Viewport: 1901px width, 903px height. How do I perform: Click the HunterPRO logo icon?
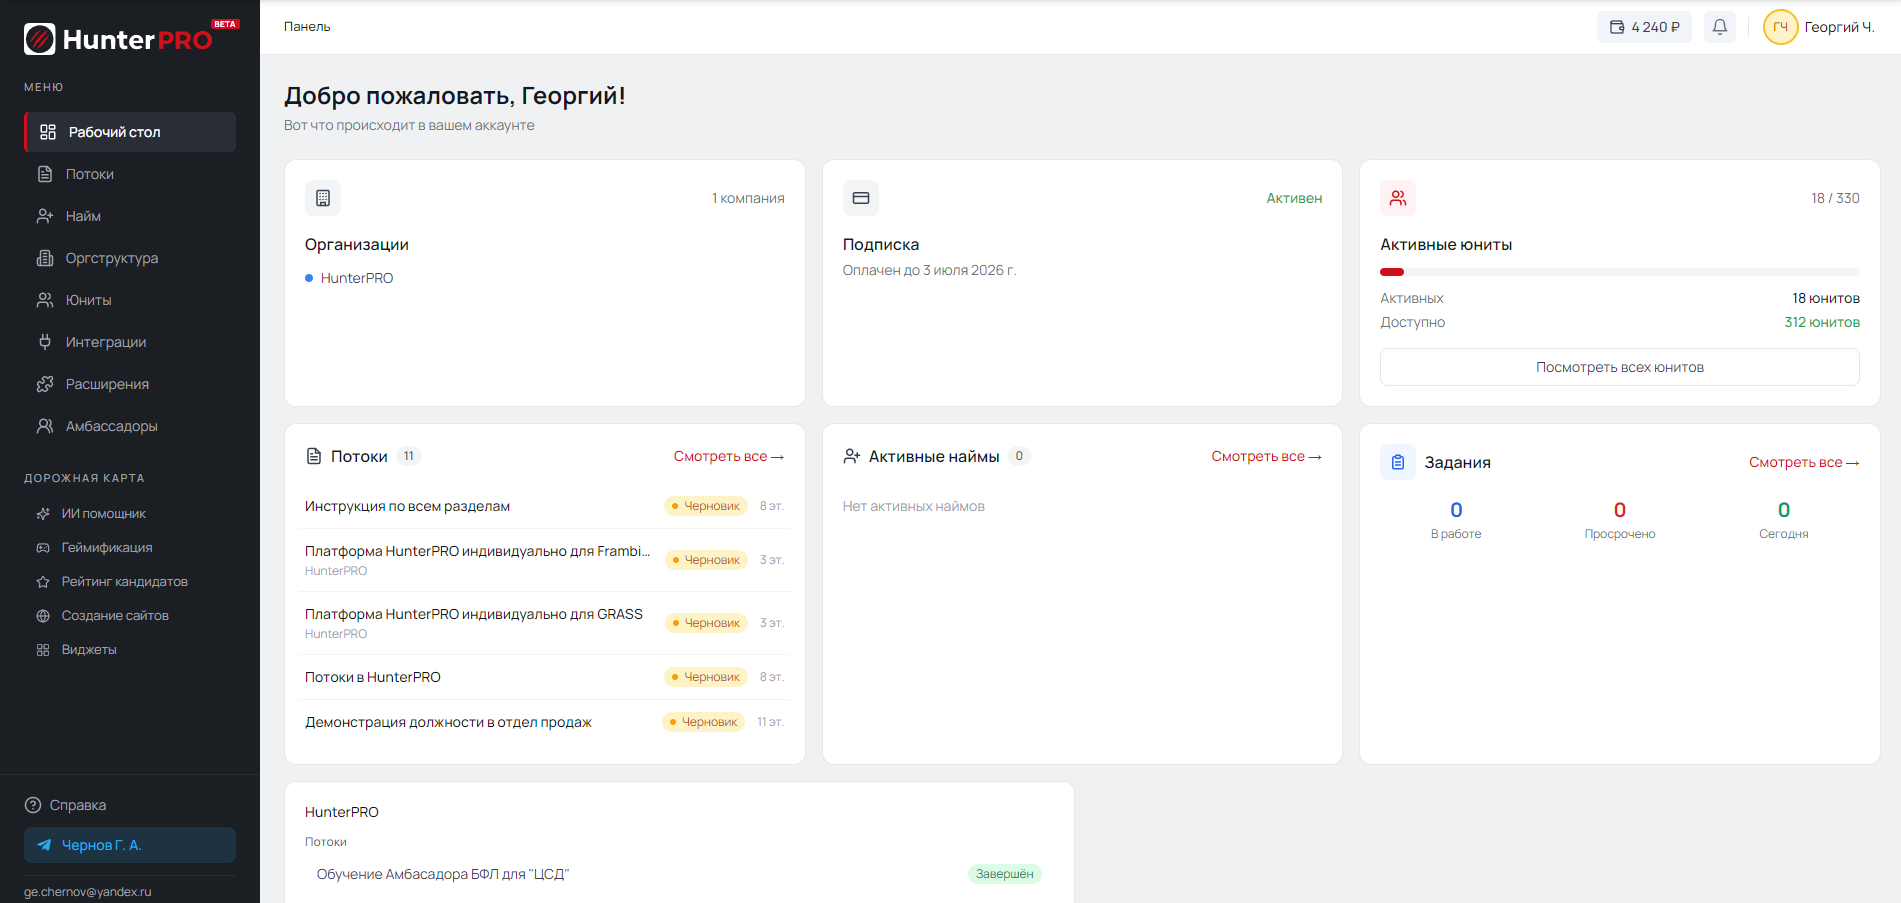40,39
